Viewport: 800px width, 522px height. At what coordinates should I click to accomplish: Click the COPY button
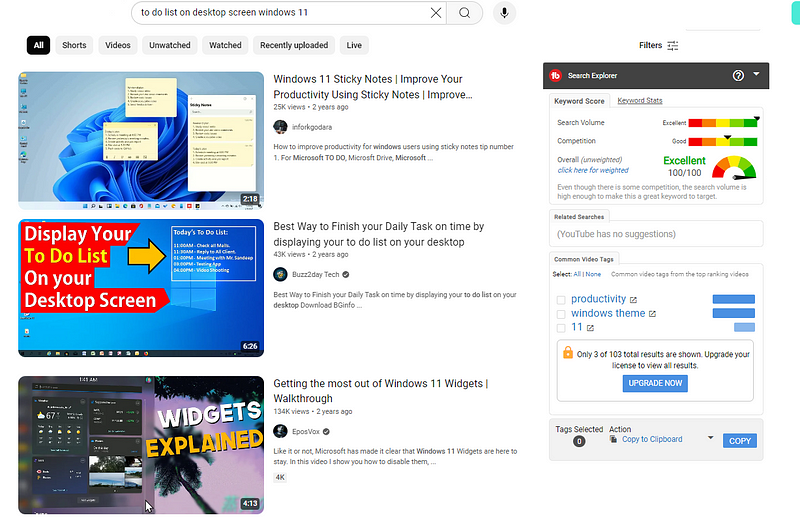[739, 441]
